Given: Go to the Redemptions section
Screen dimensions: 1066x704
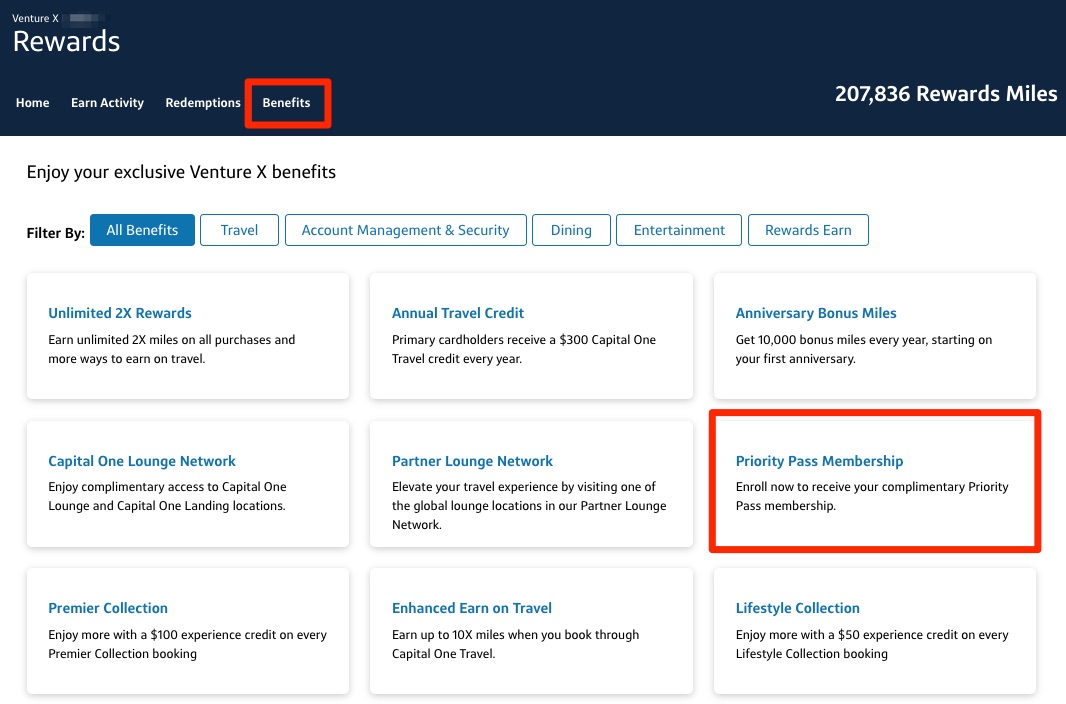Looking at the screenshot, I should click(203, 102).
